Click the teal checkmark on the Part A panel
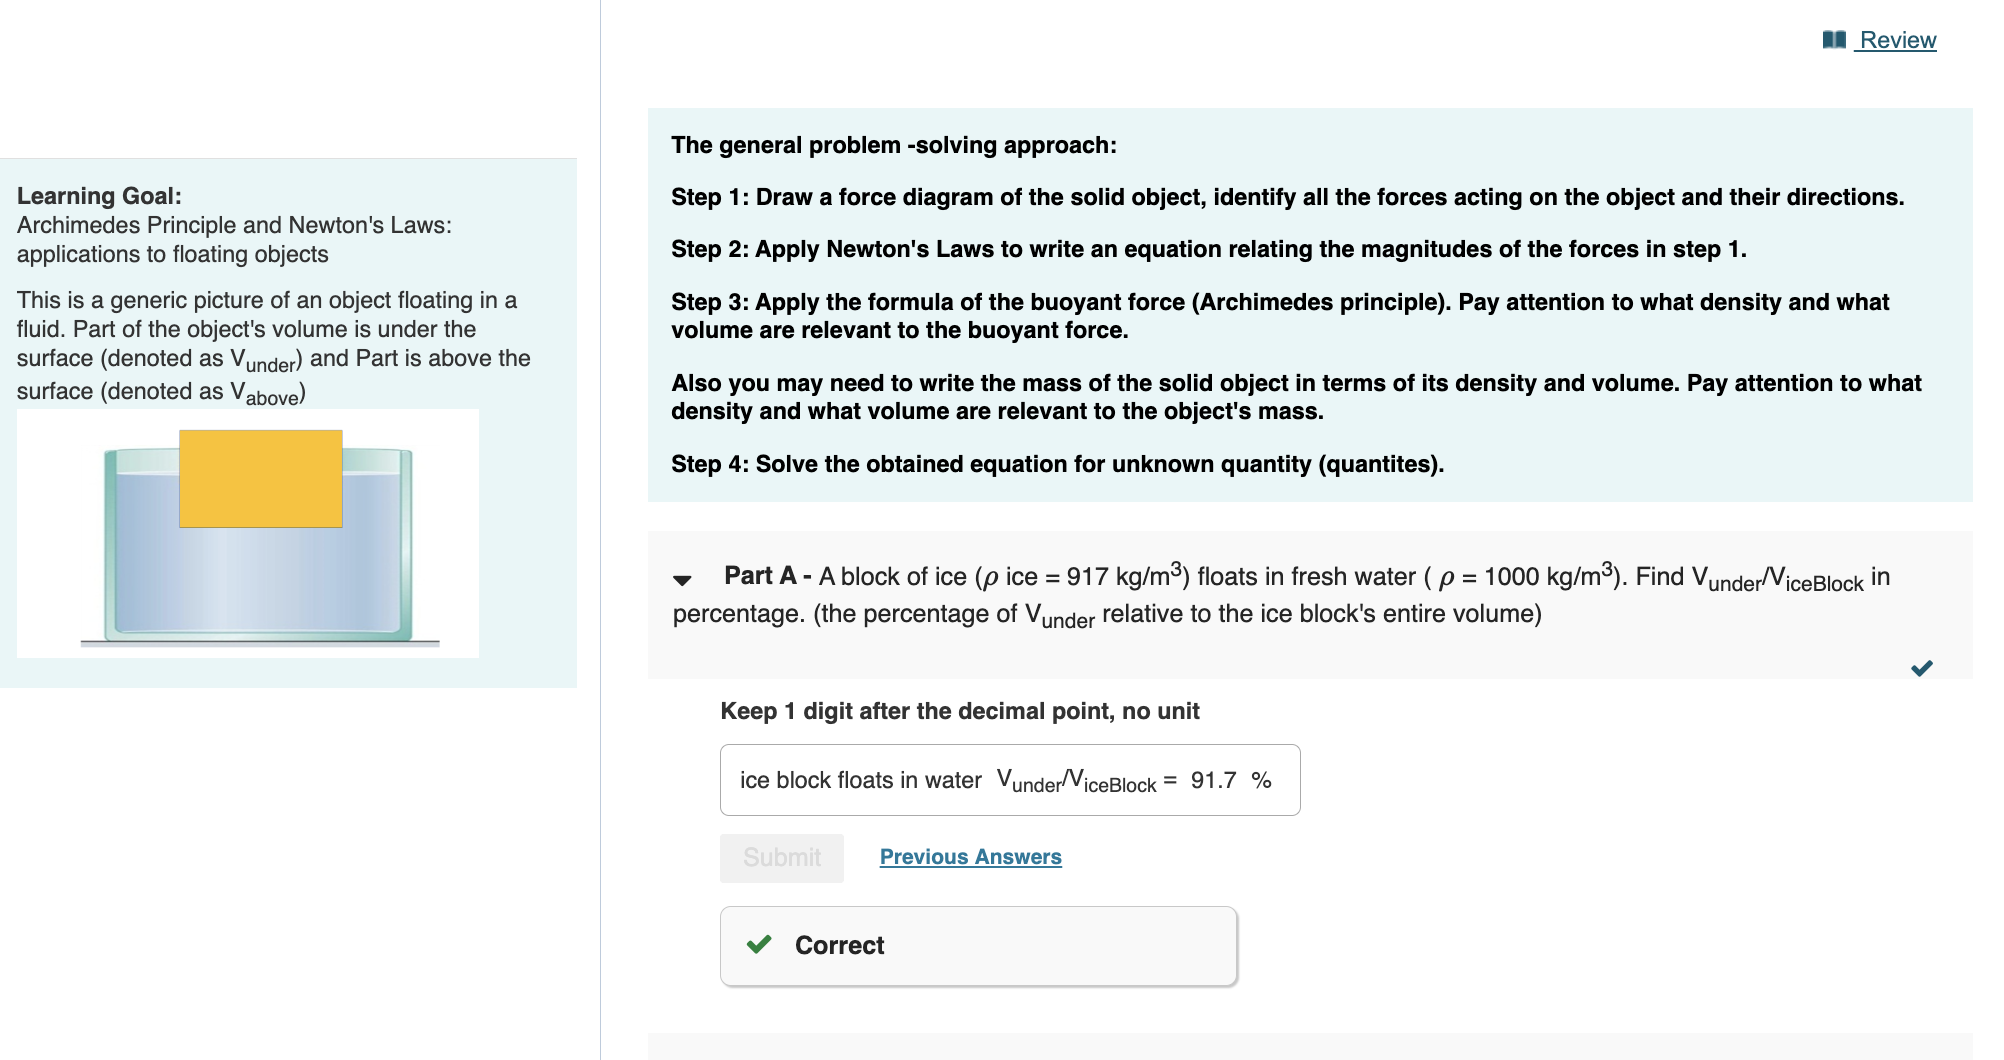The image size is (2004, 1060). 1922,668
